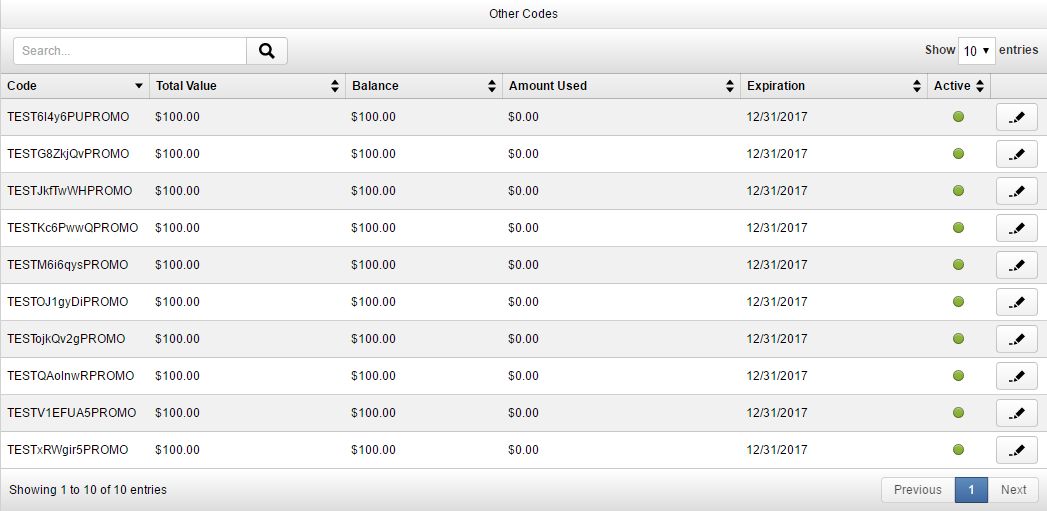Click the magnifying glass search button

[267, 51]
